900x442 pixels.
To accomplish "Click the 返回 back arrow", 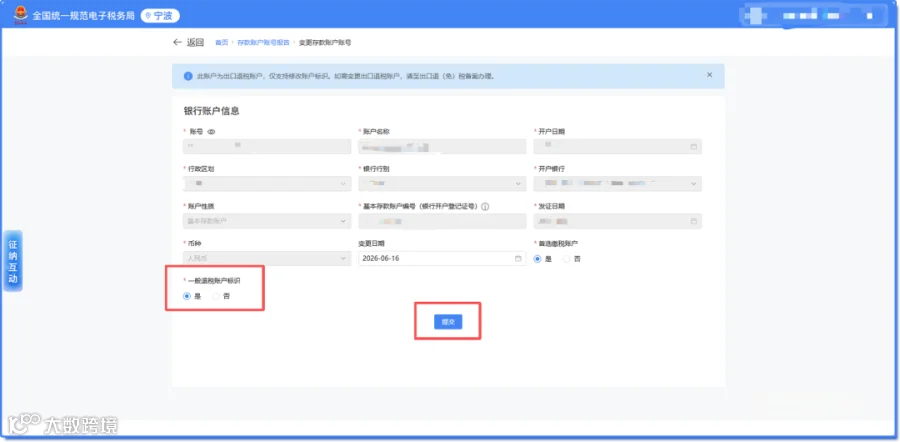I will pos(177,42).
